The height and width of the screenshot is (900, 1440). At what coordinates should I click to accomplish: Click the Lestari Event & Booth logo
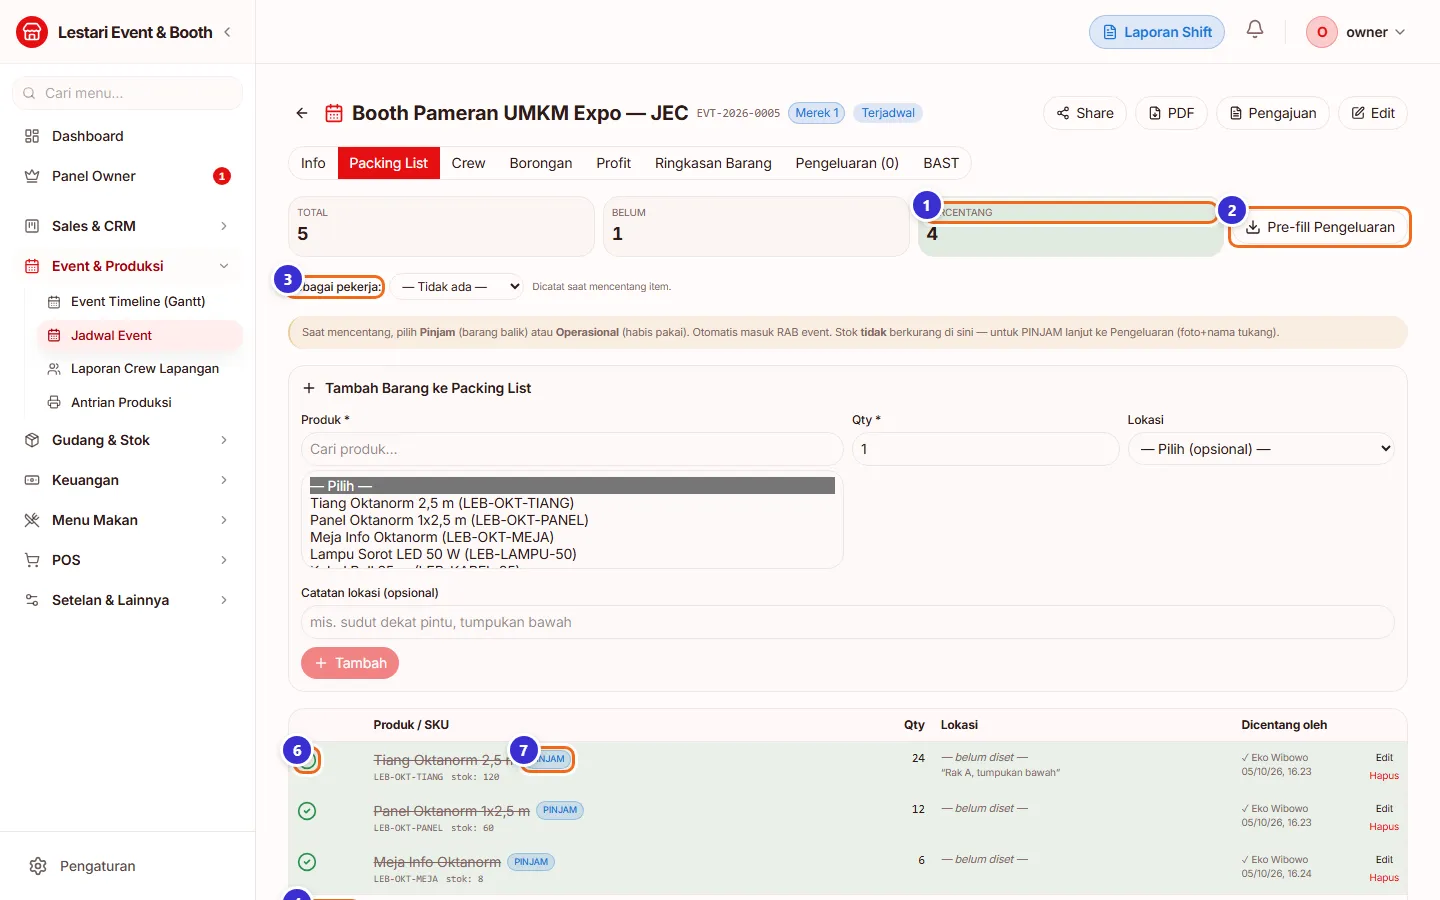pos(32,32)
